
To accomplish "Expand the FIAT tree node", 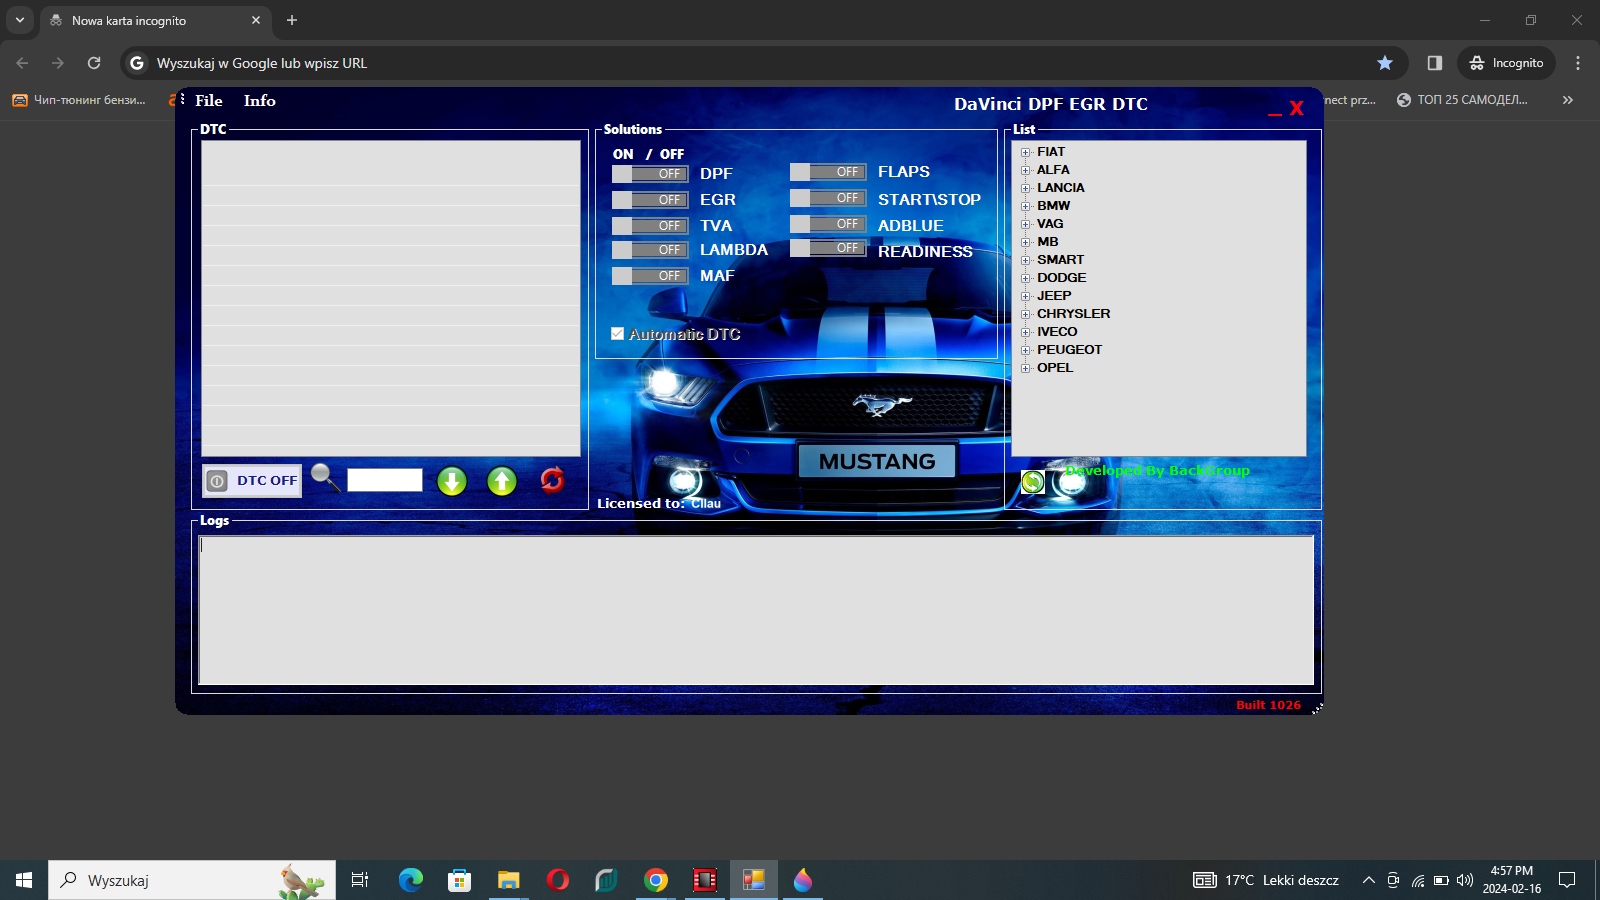I will 1026,153.
